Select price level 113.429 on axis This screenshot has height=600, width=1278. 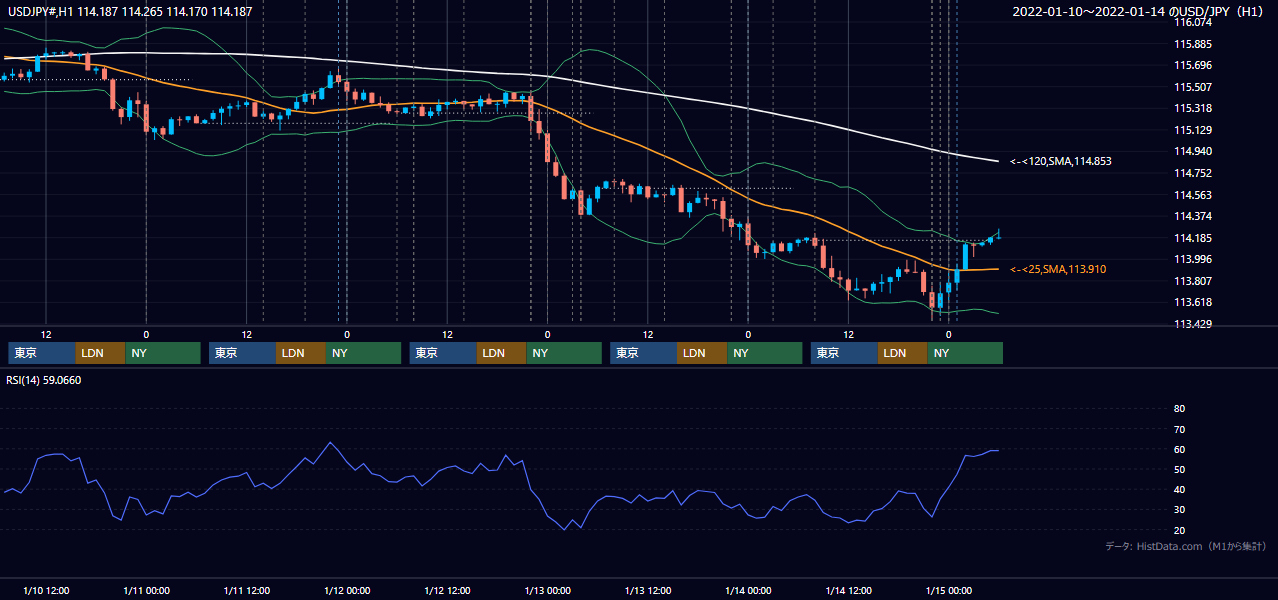pyautogui.click(x=1192, y=324)
